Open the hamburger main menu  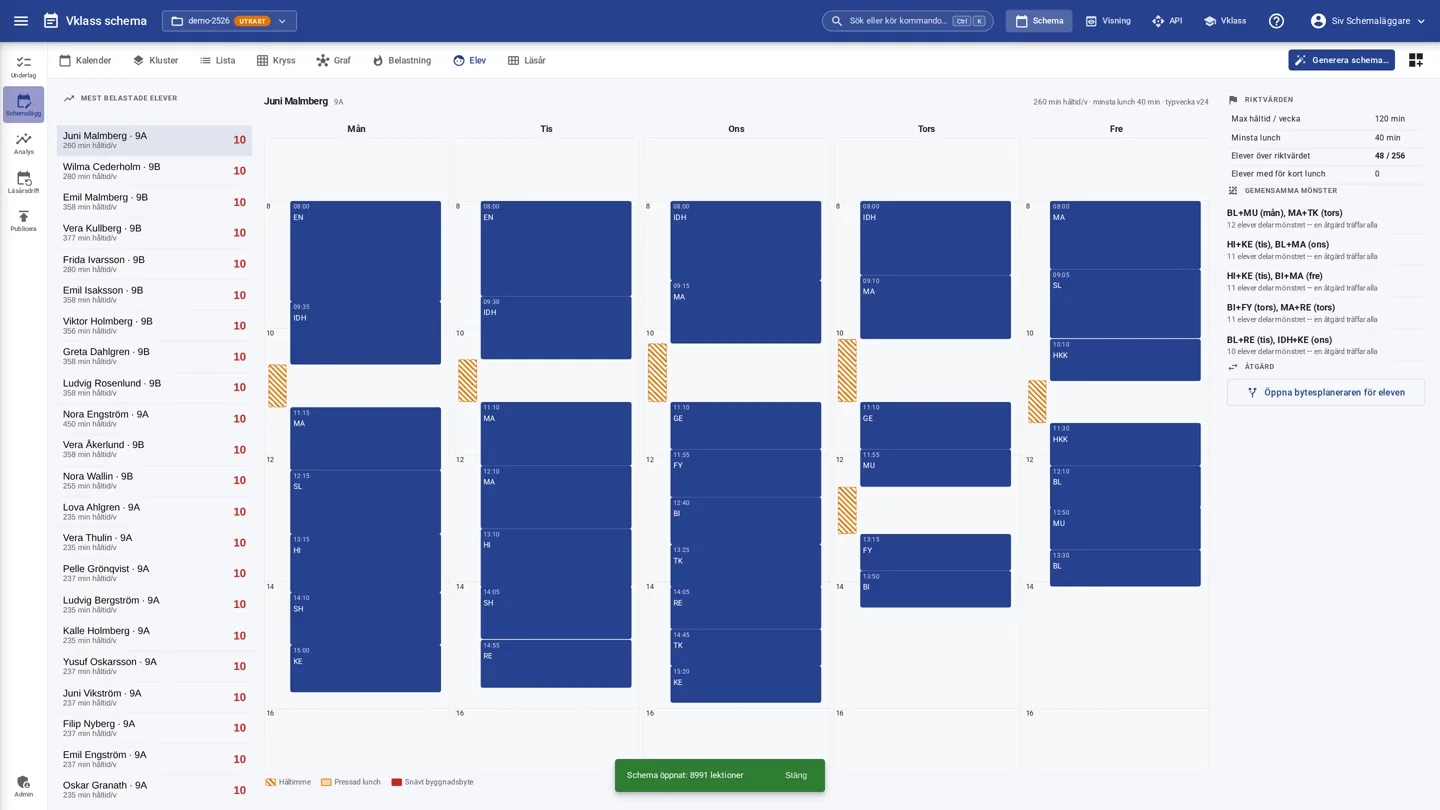pos(21,21)
